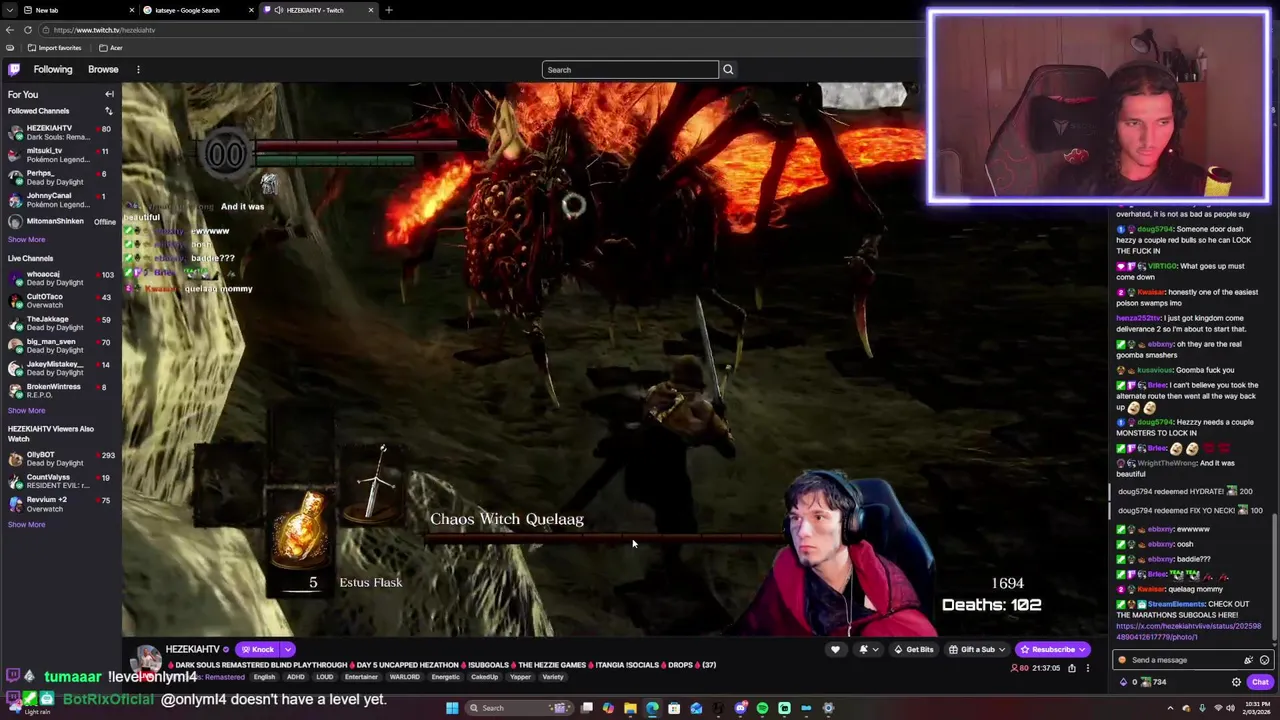Click the Light rain weather widget

[30, 708]
